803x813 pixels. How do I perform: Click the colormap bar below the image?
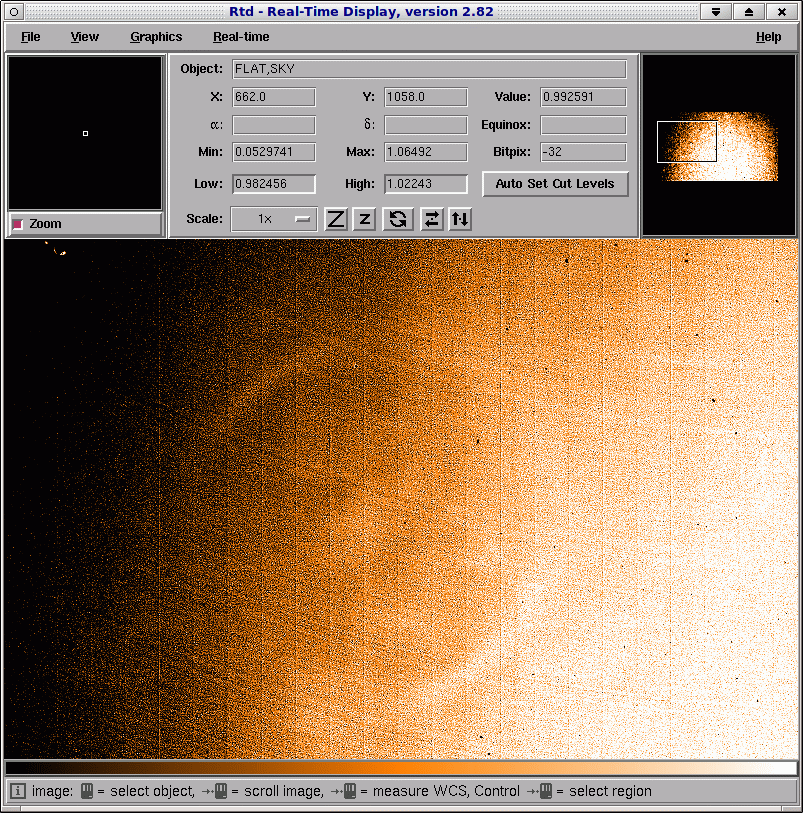pyautogui.click(x=400, y=768)
